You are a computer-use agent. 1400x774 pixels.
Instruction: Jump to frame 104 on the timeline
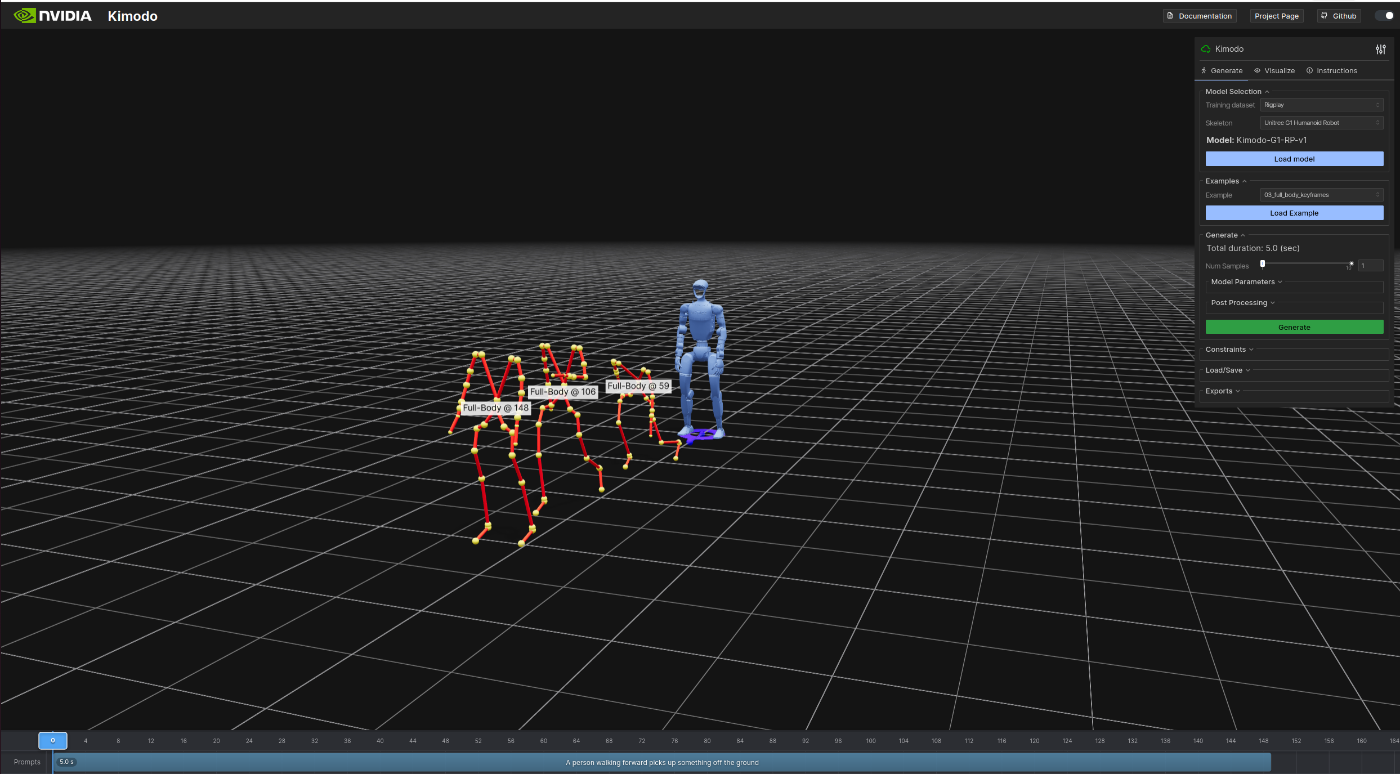pyautogui.click(x=903, y=741)
